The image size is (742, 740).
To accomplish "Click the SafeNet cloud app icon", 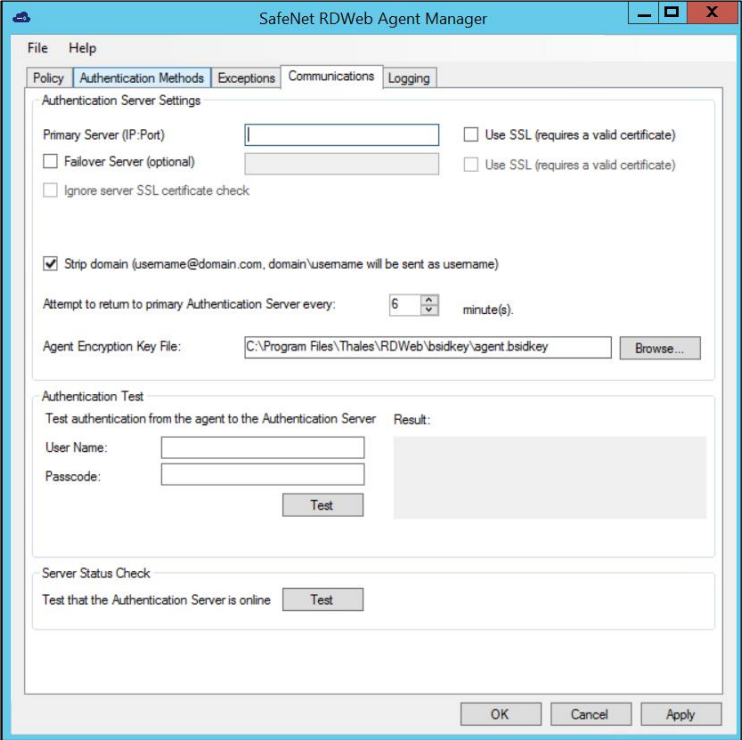I will [21, 18].
